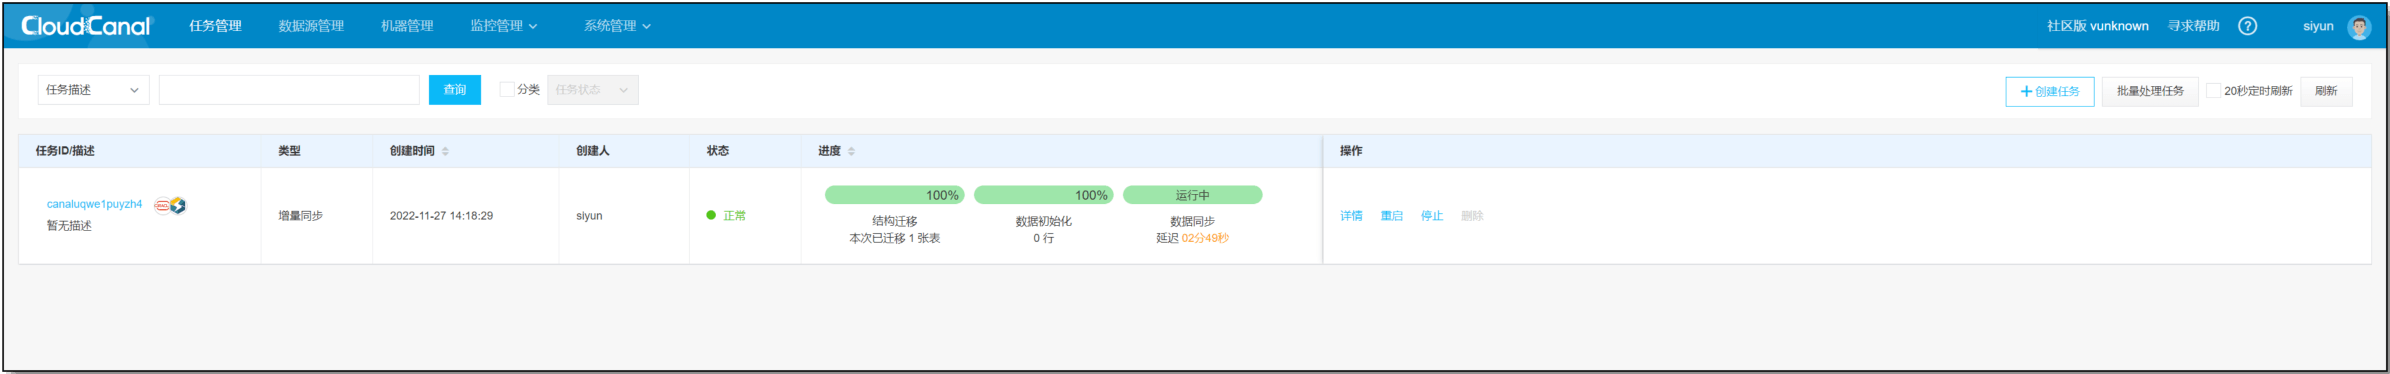This screenshot has height=374, width=2390.
Task: Click 社区版 vunknown version text
Action: click(2097, 26)
